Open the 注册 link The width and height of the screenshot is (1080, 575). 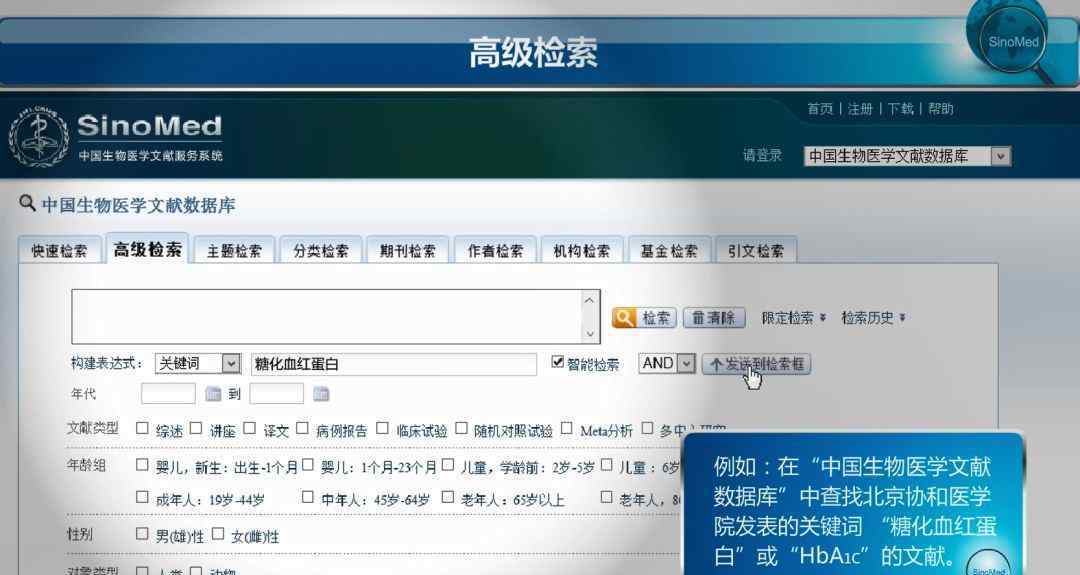point(860,109)
